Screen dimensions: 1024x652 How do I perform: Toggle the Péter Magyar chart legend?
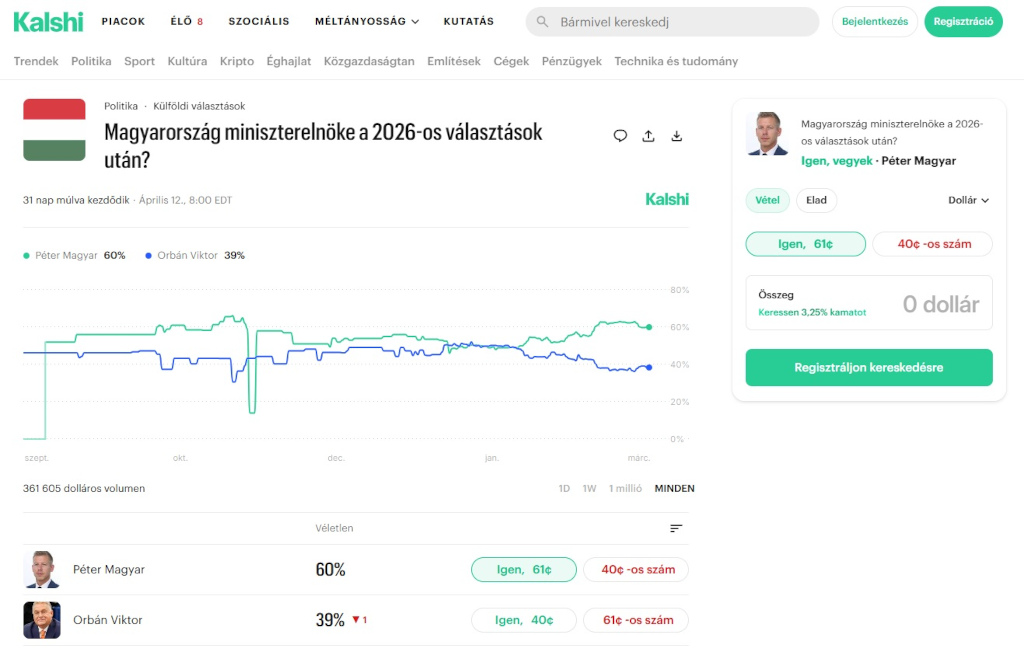(68, 255)
